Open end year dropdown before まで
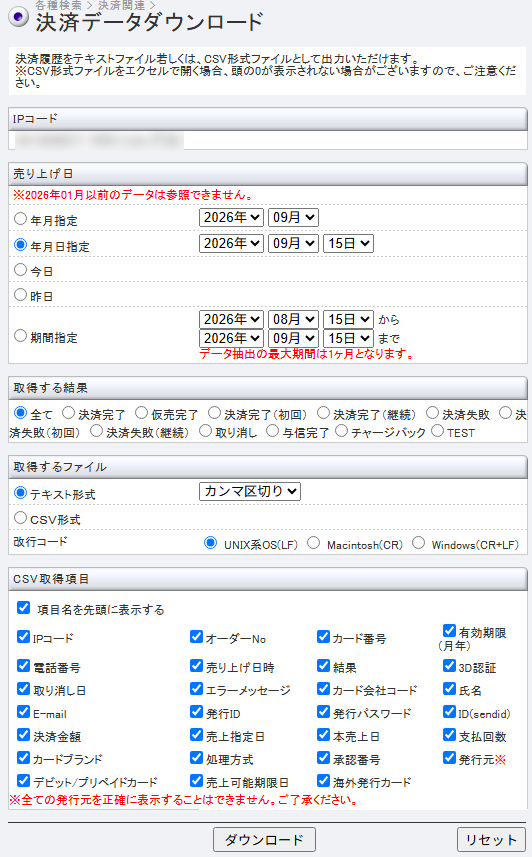 [231, 338]
